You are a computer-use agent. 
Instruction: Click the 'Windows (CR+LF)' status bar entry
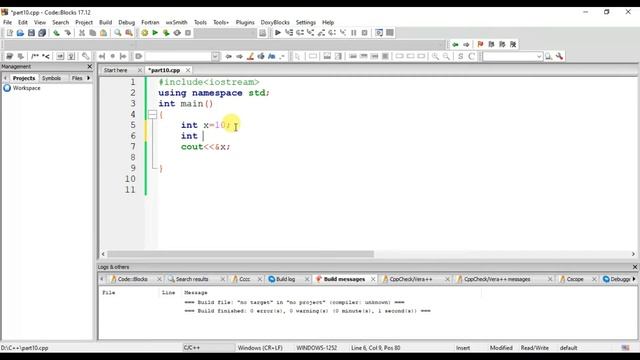click(260, 348)
